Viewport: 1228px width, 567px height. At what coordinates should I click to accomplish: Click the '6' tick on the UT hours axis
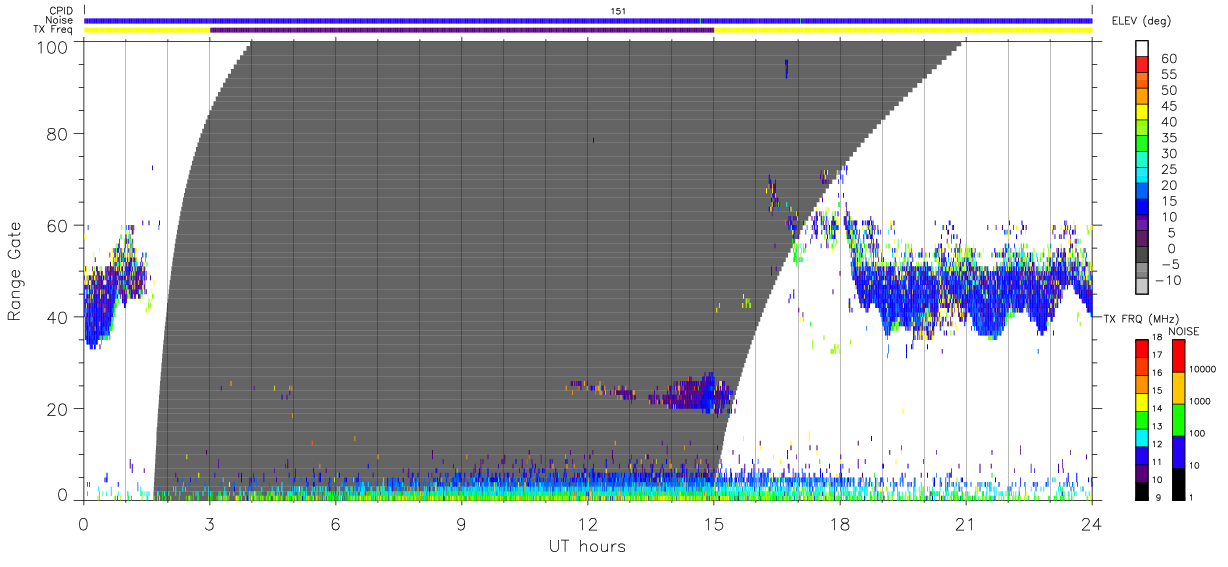pos(335,523)
